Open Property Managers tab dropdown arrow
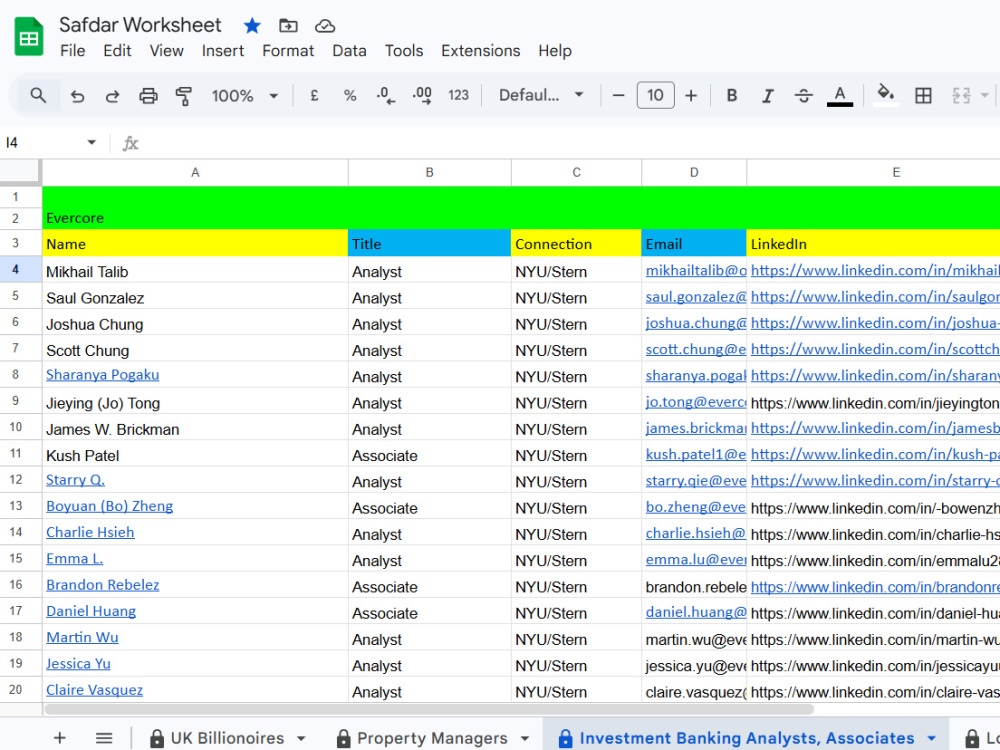1000x750 pixels. pyautogui.click(x=525, y=739)
